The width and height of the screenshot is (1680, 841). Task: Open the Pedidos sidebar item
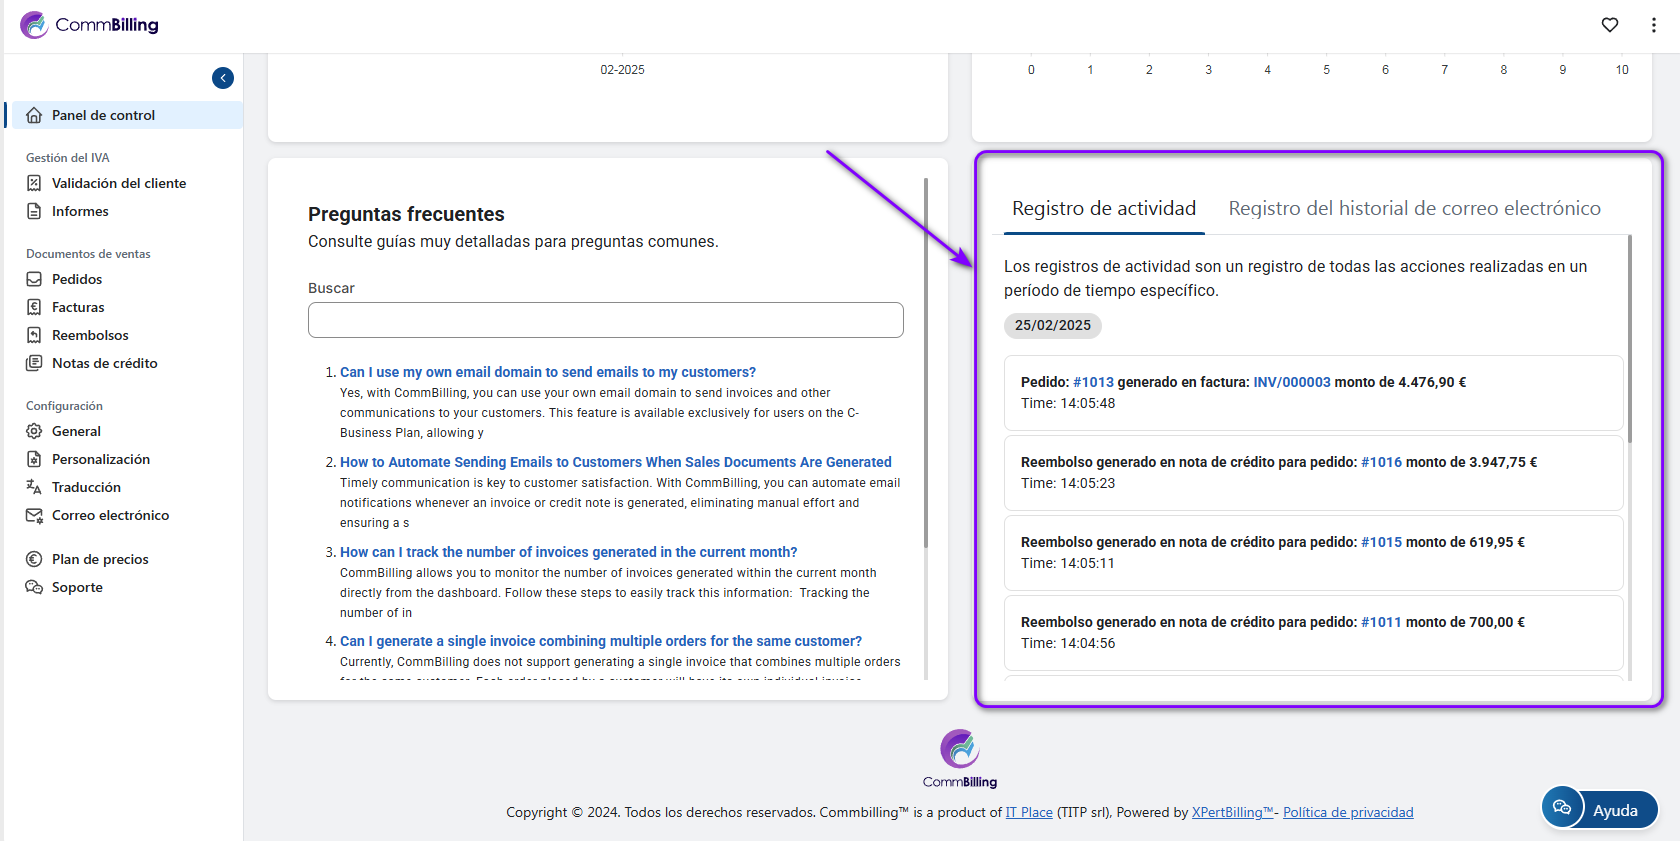[77, 279]
